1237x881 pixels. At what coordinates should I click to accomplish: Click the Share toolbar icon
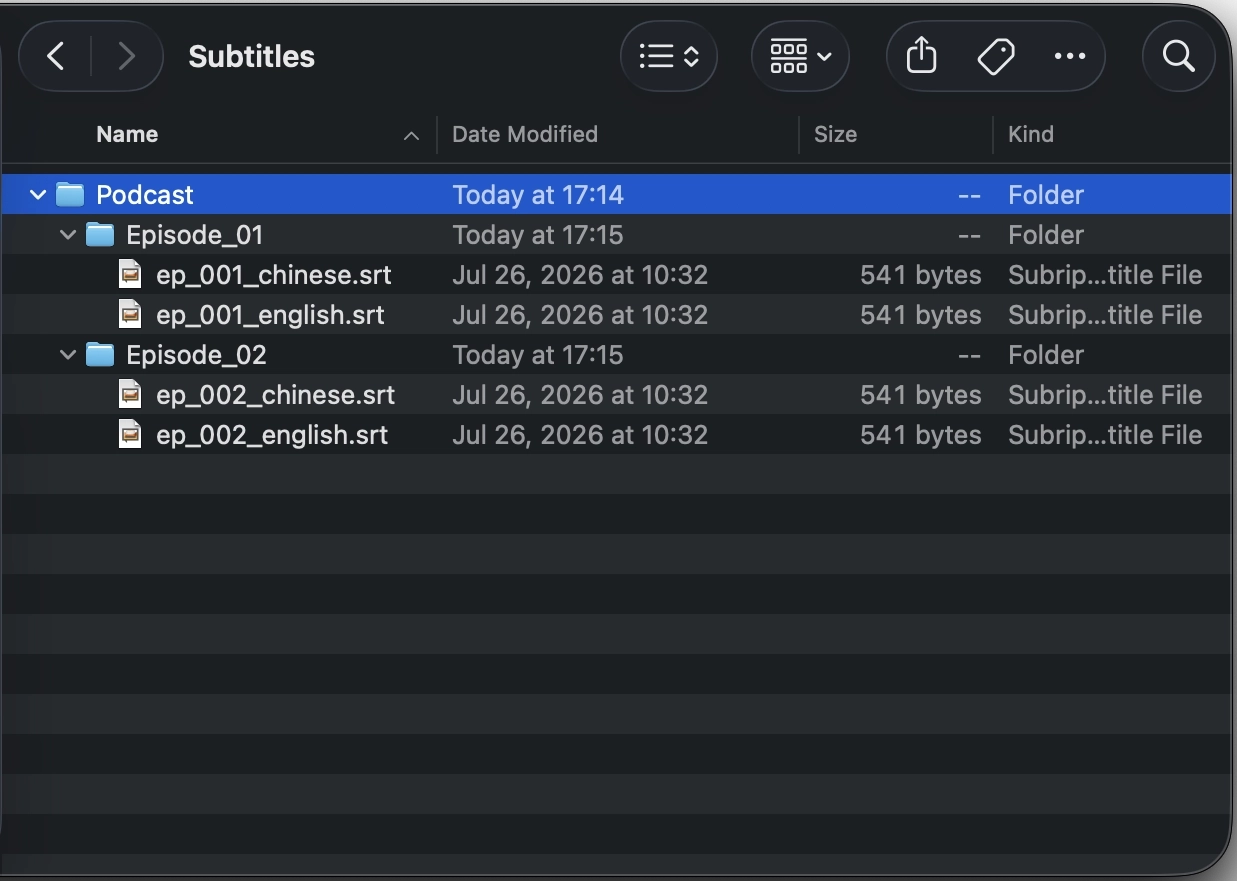pyautogui.click(x=921, y=57)
